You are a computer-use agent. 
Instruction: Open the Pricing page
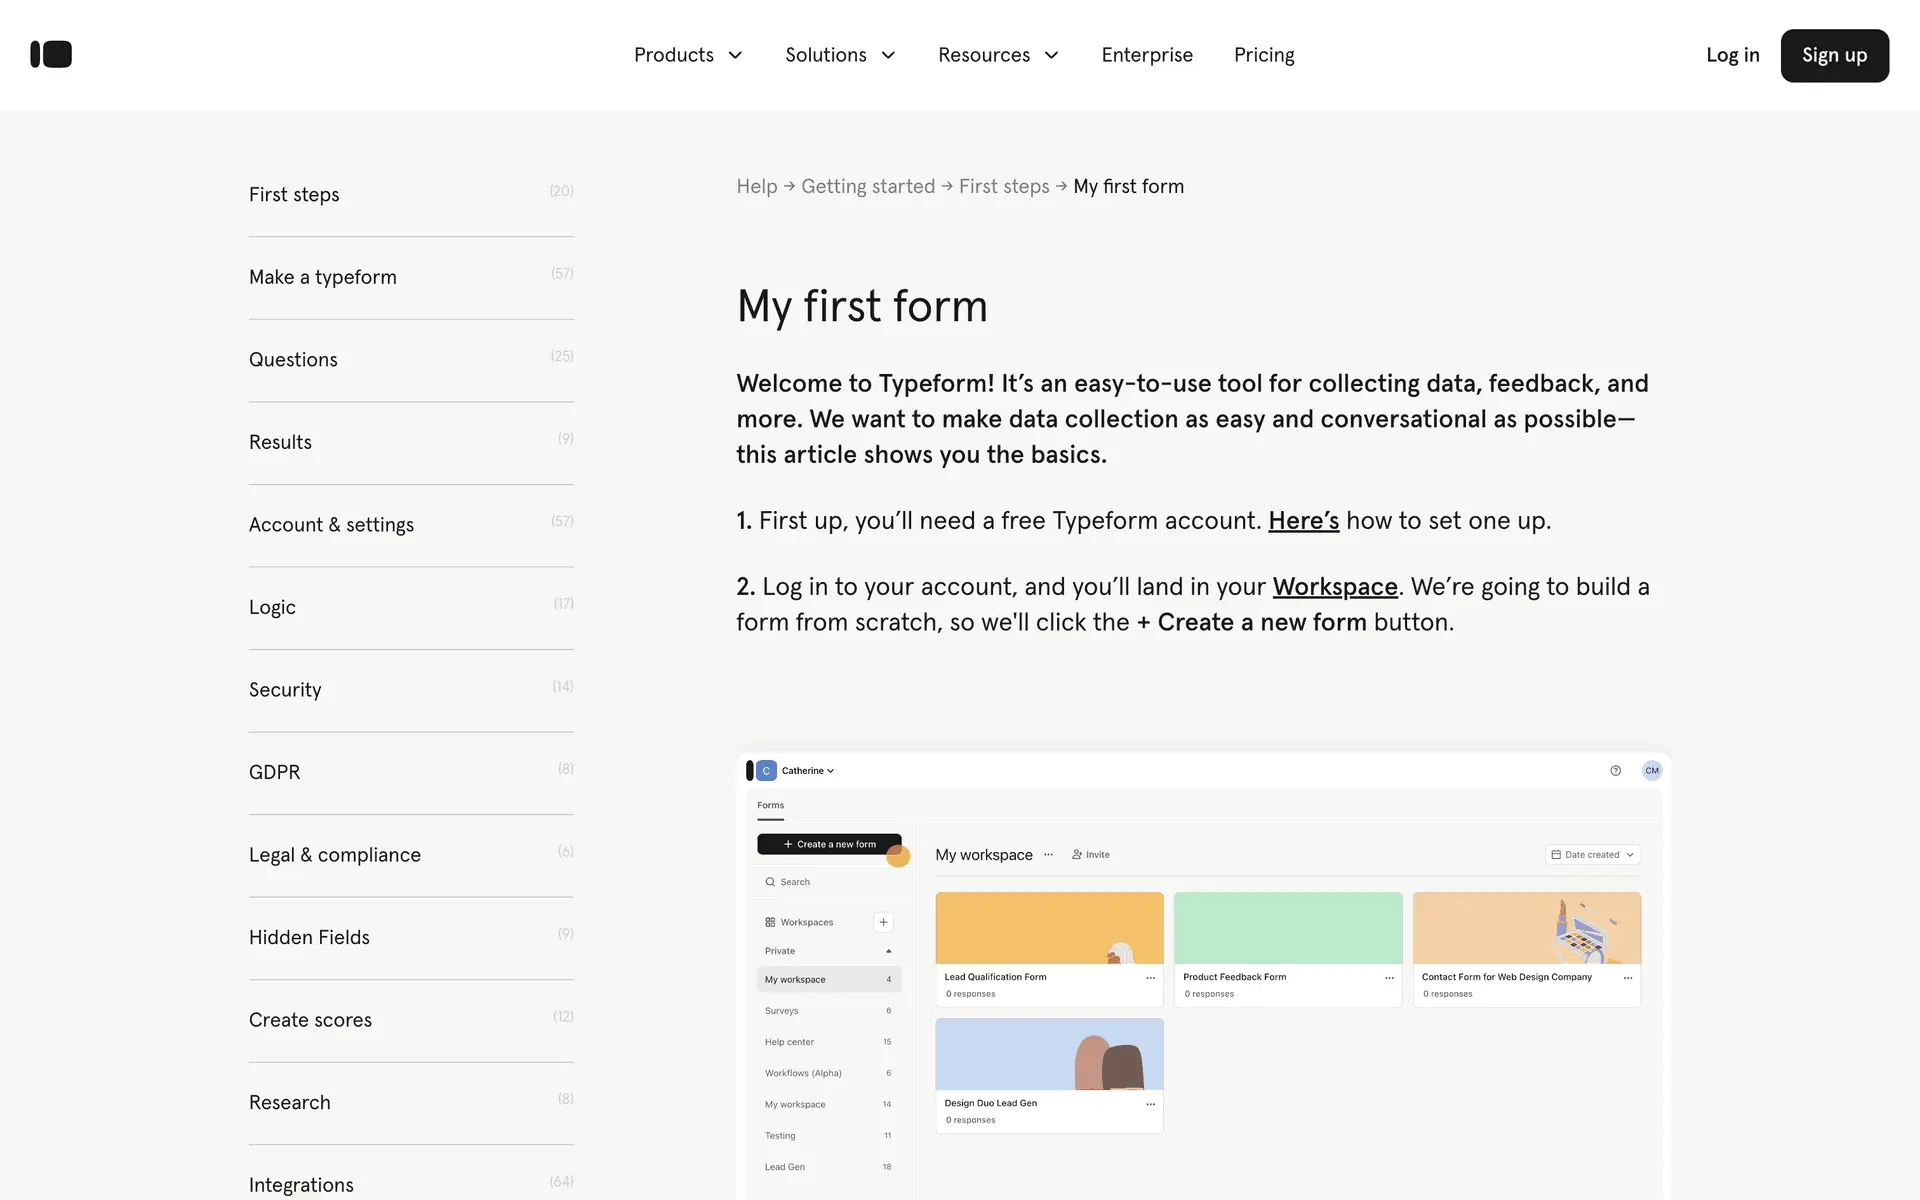tap(1264, 55)
